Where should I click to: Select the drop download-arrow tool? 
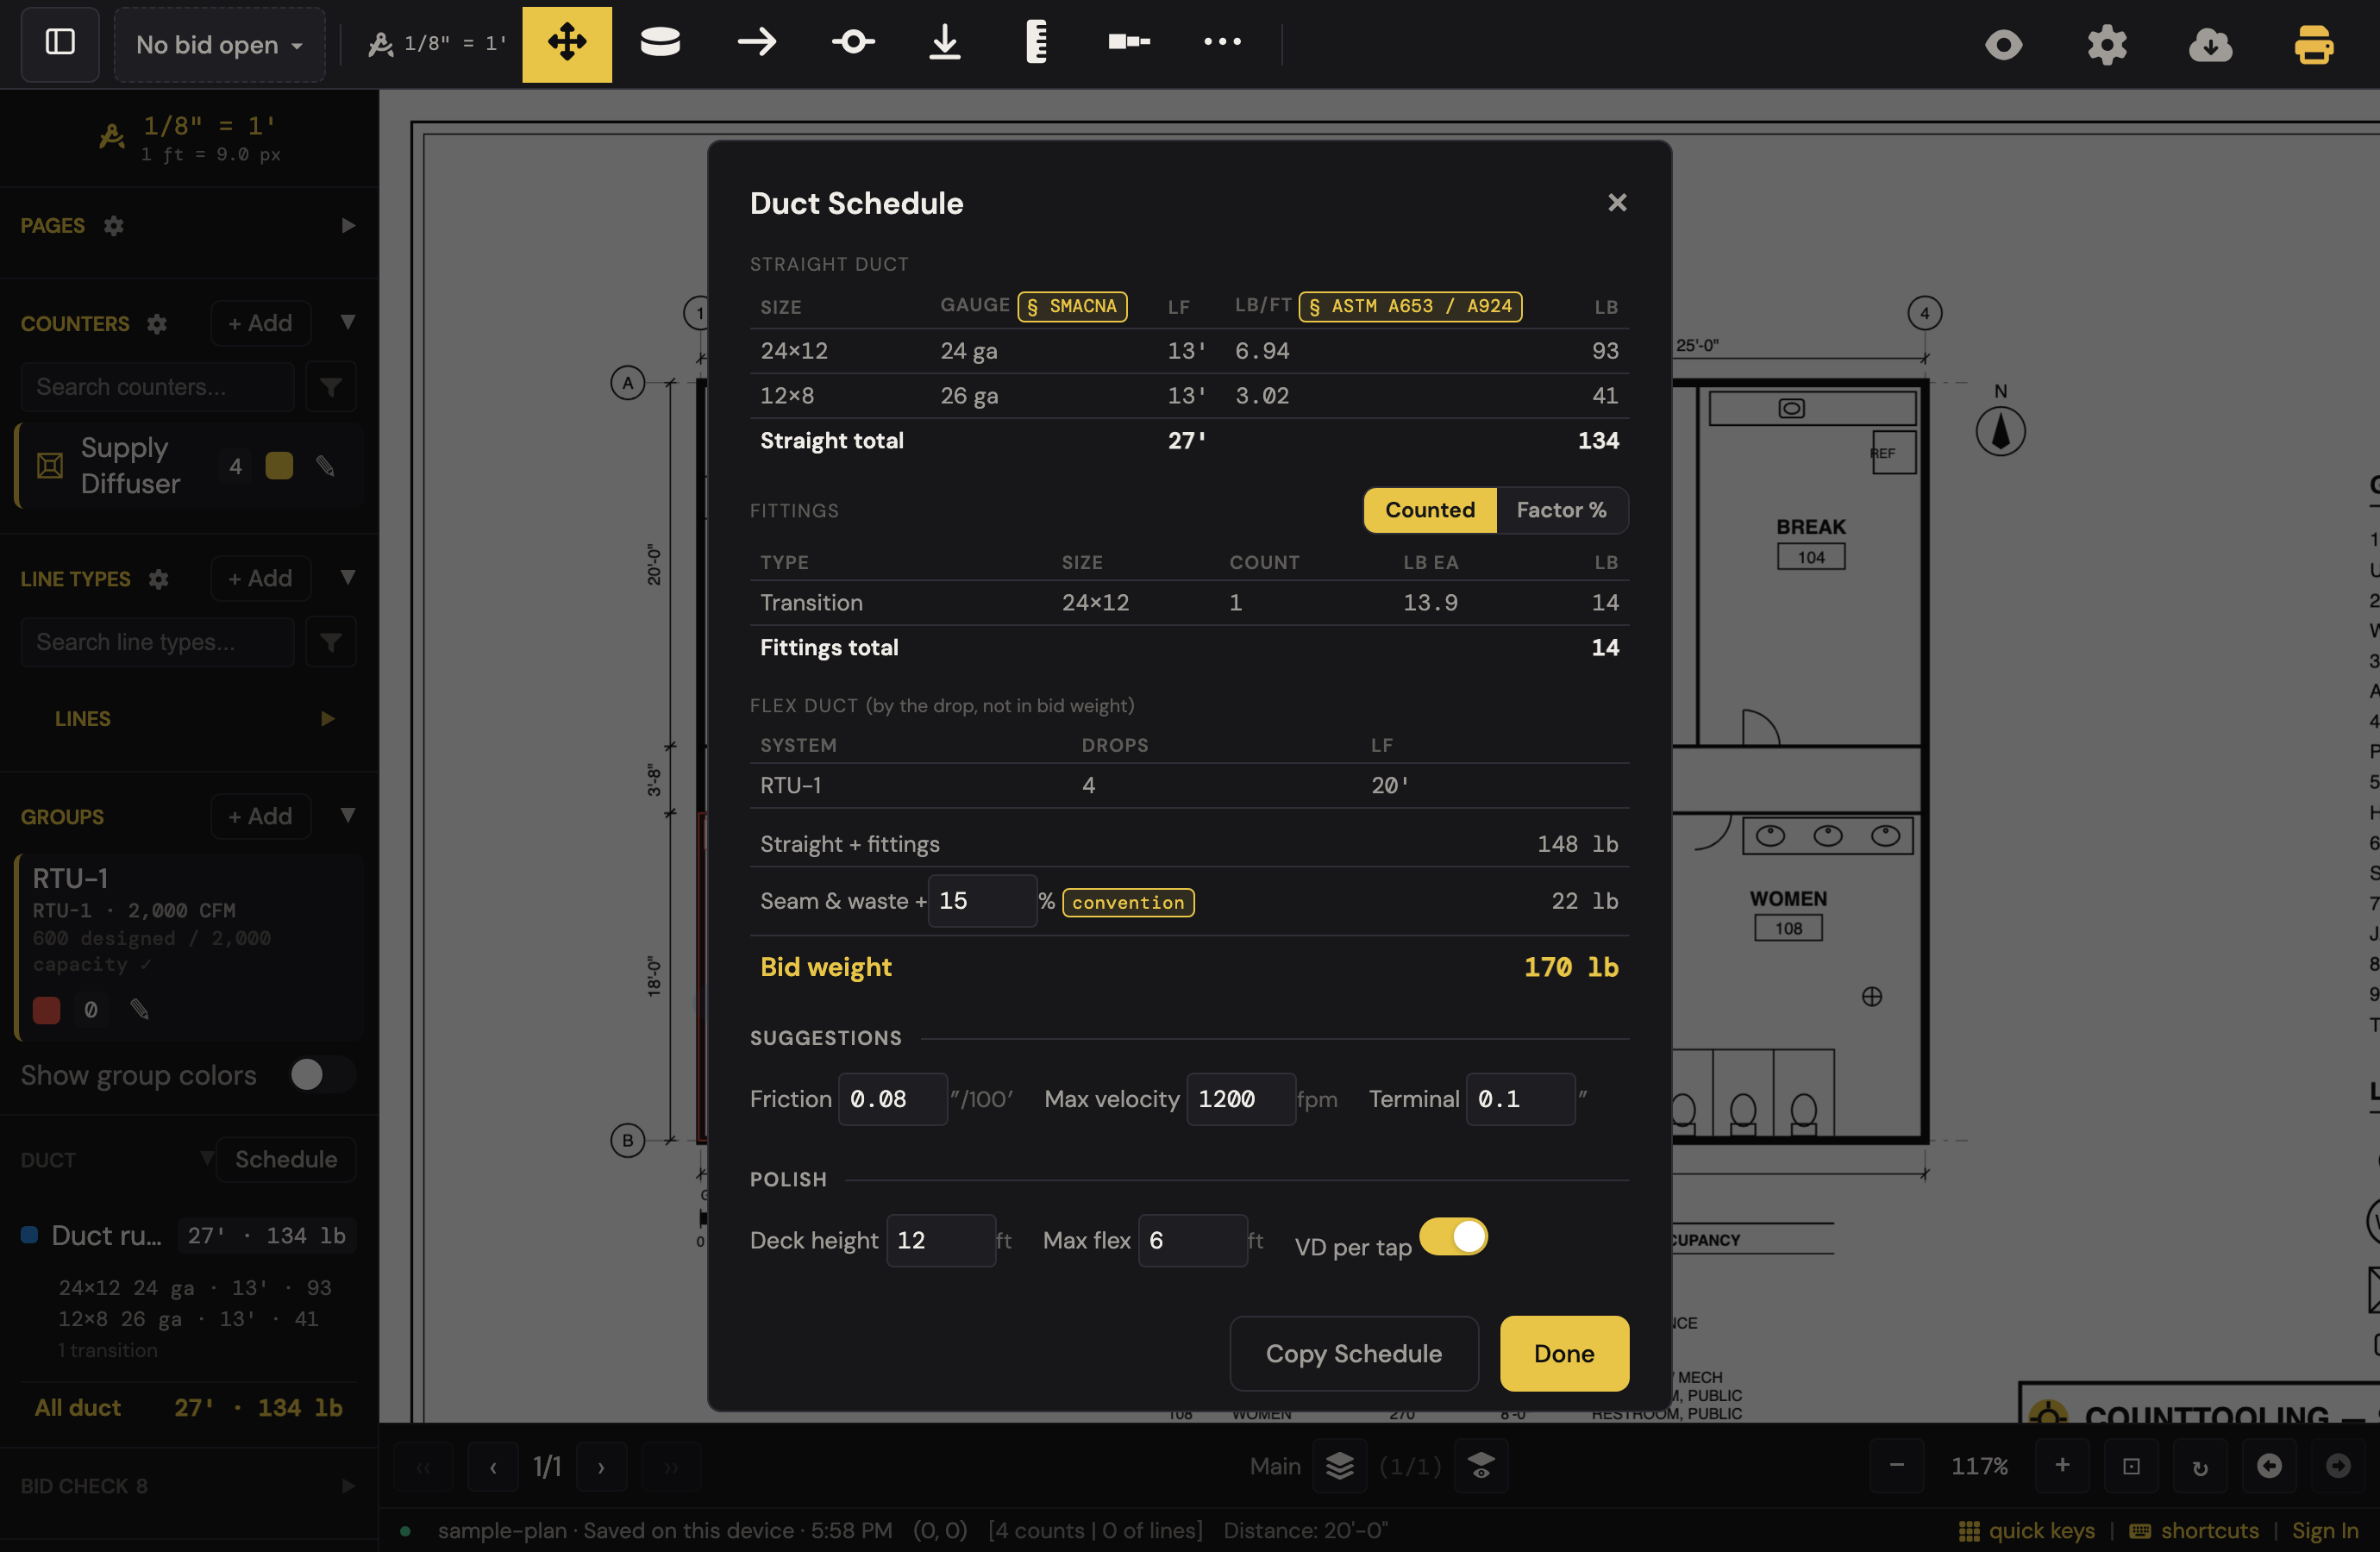click(945, 43)
